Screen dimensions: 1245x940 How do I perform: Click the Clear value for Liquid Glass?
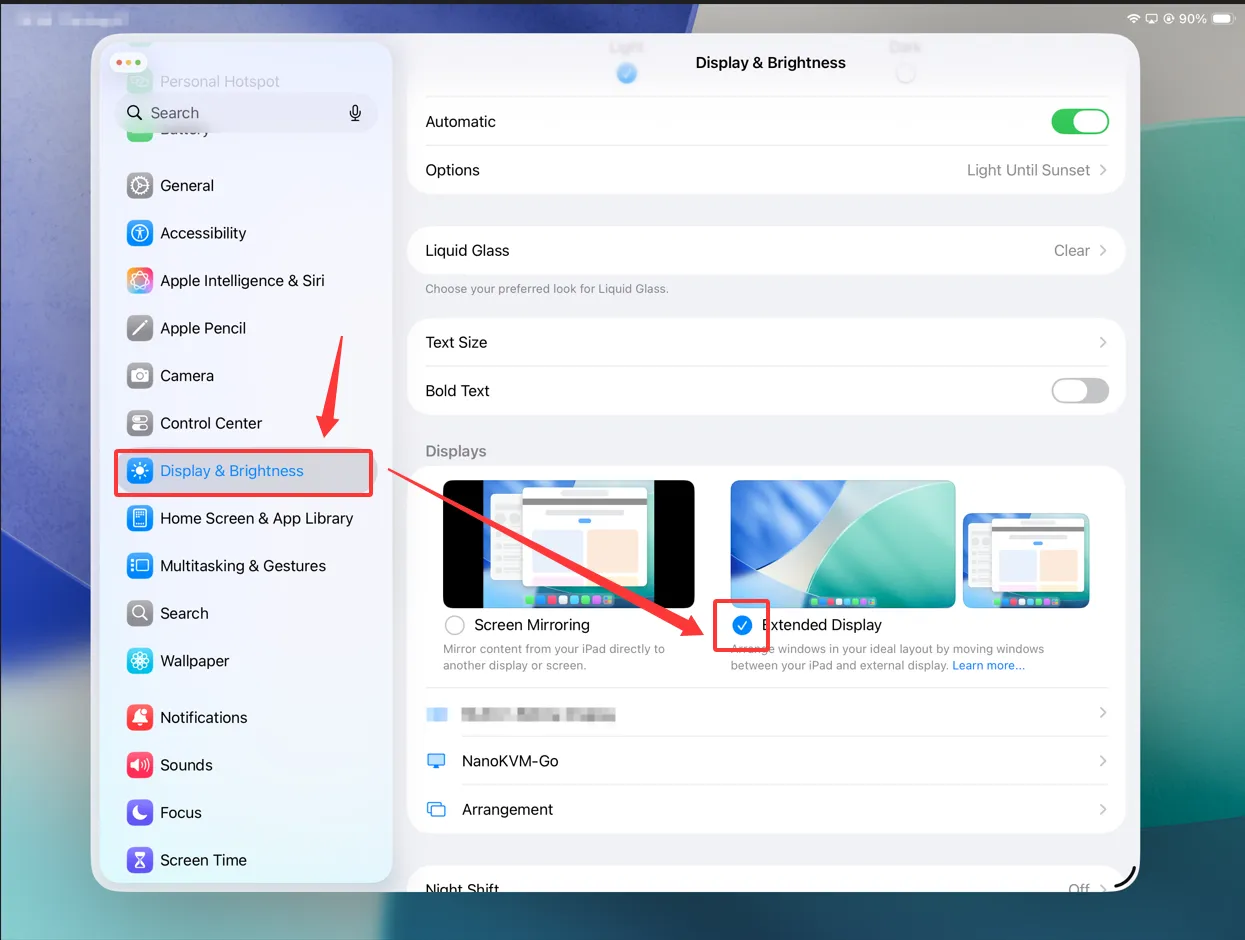[1072, 251]
